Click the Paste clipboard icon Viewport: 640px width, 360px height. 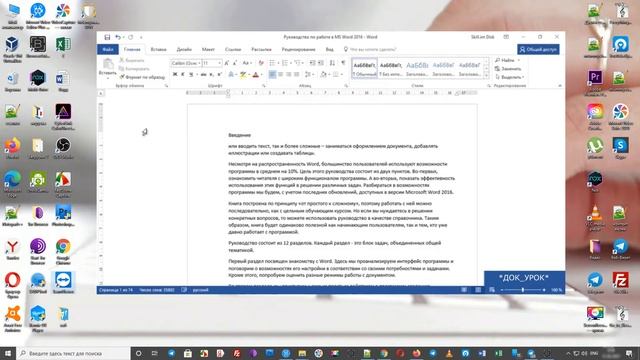point(108,64)
